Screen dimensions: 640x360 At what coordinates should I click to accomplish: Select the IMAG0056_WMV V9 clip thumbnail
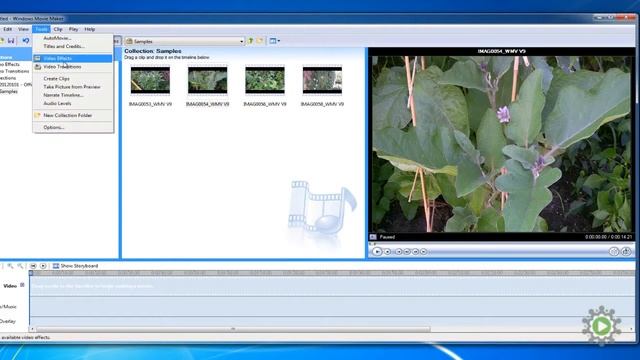[265, 80]
